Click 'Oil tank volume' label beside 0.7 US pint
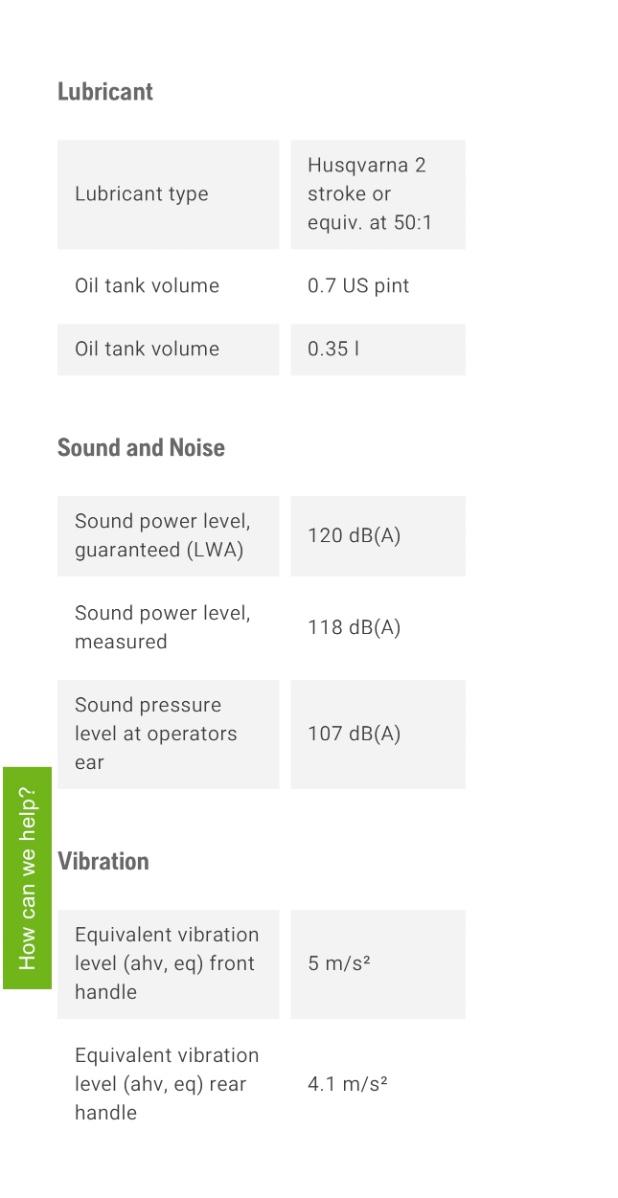The image size is (618, 1198). pos(147,286)
